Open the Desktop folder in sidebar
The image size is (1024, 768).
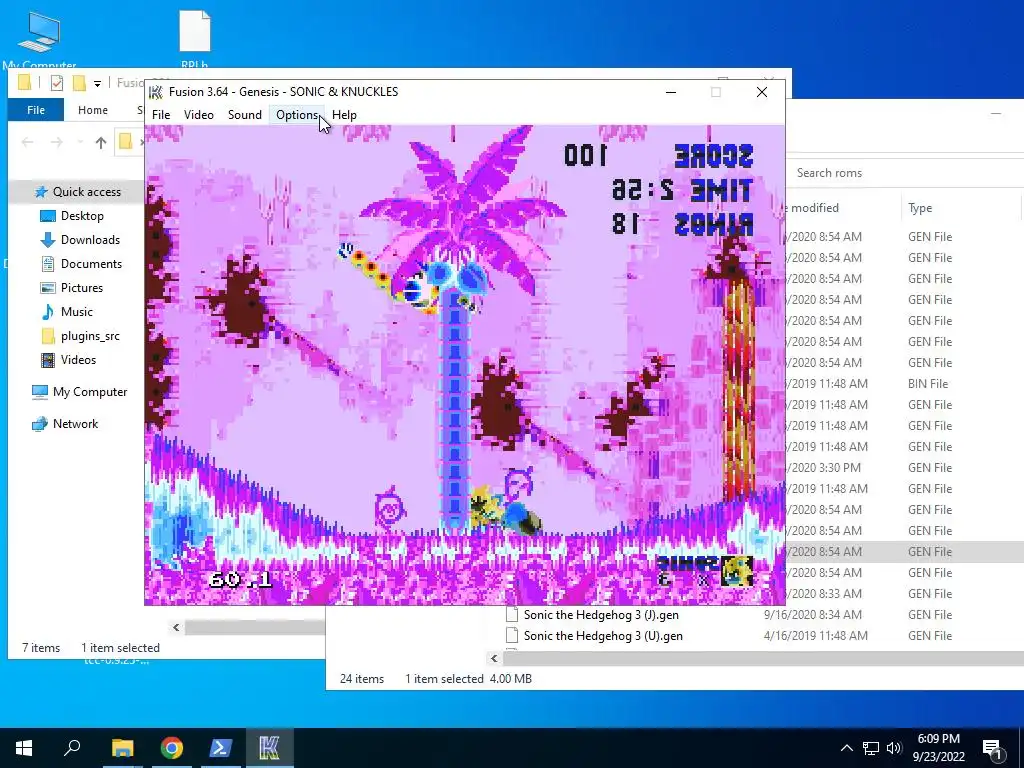(82, 216)
